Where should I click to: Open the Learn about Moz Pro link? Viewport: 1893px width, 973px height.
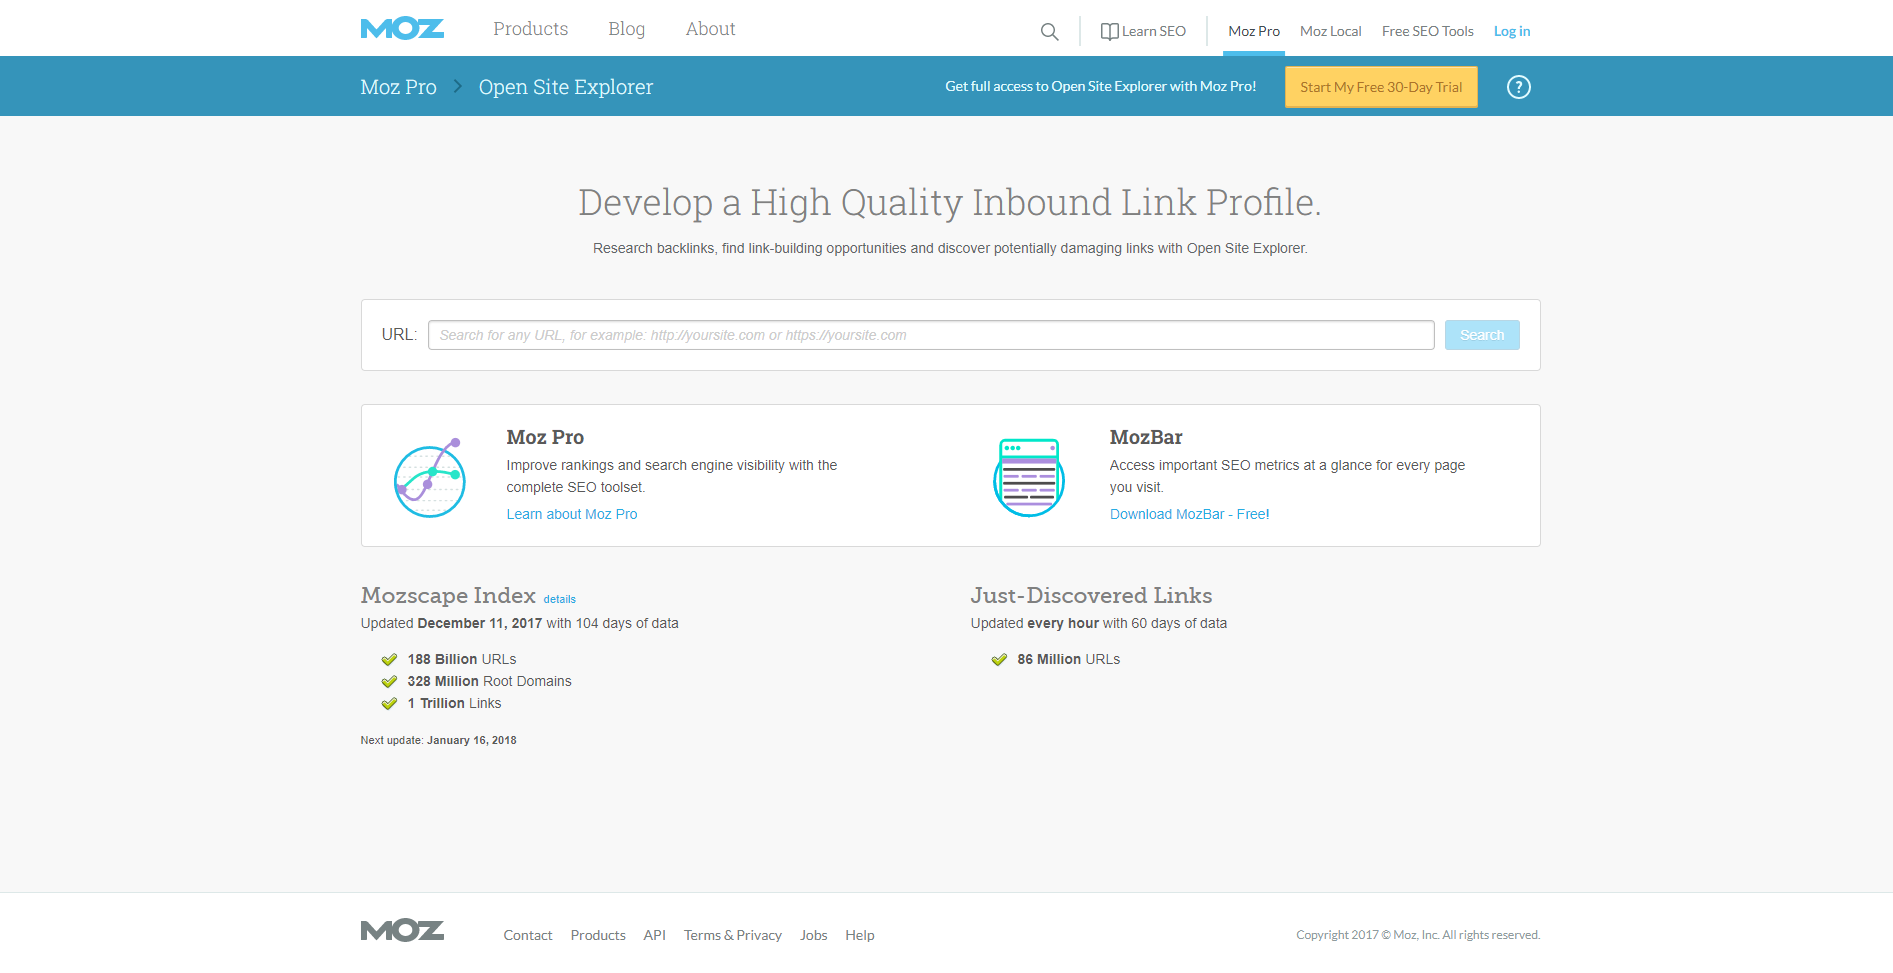click(572, 514)
